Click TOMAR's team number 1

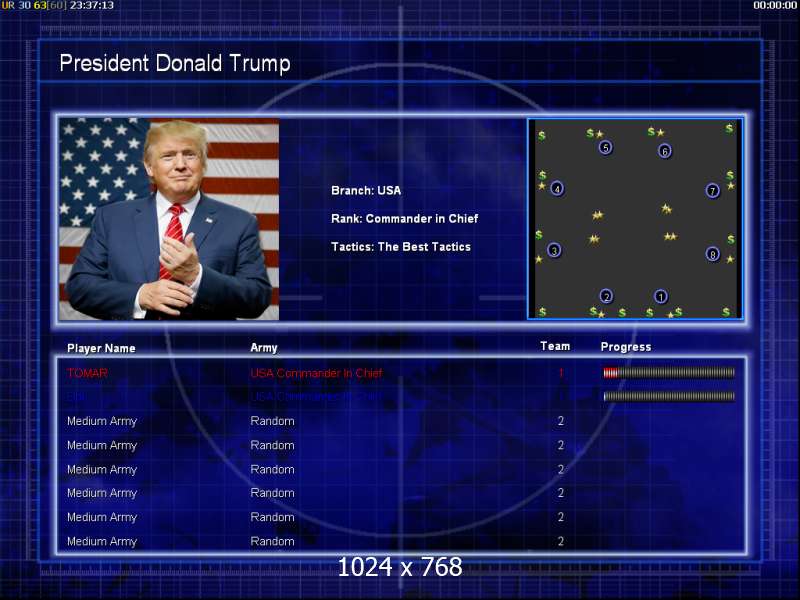click(561, 373)
